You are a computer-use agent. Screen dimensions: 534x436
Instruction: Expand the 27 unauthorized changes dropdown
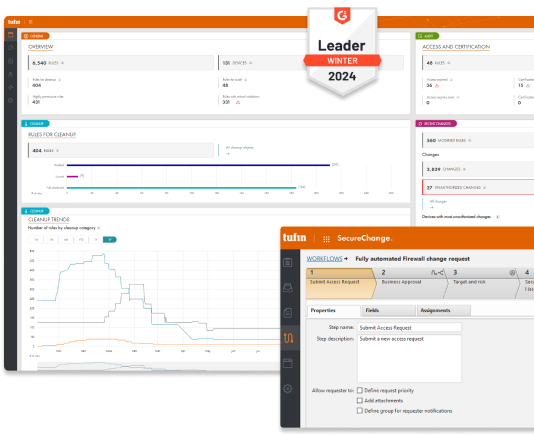(x=485, y=188)
